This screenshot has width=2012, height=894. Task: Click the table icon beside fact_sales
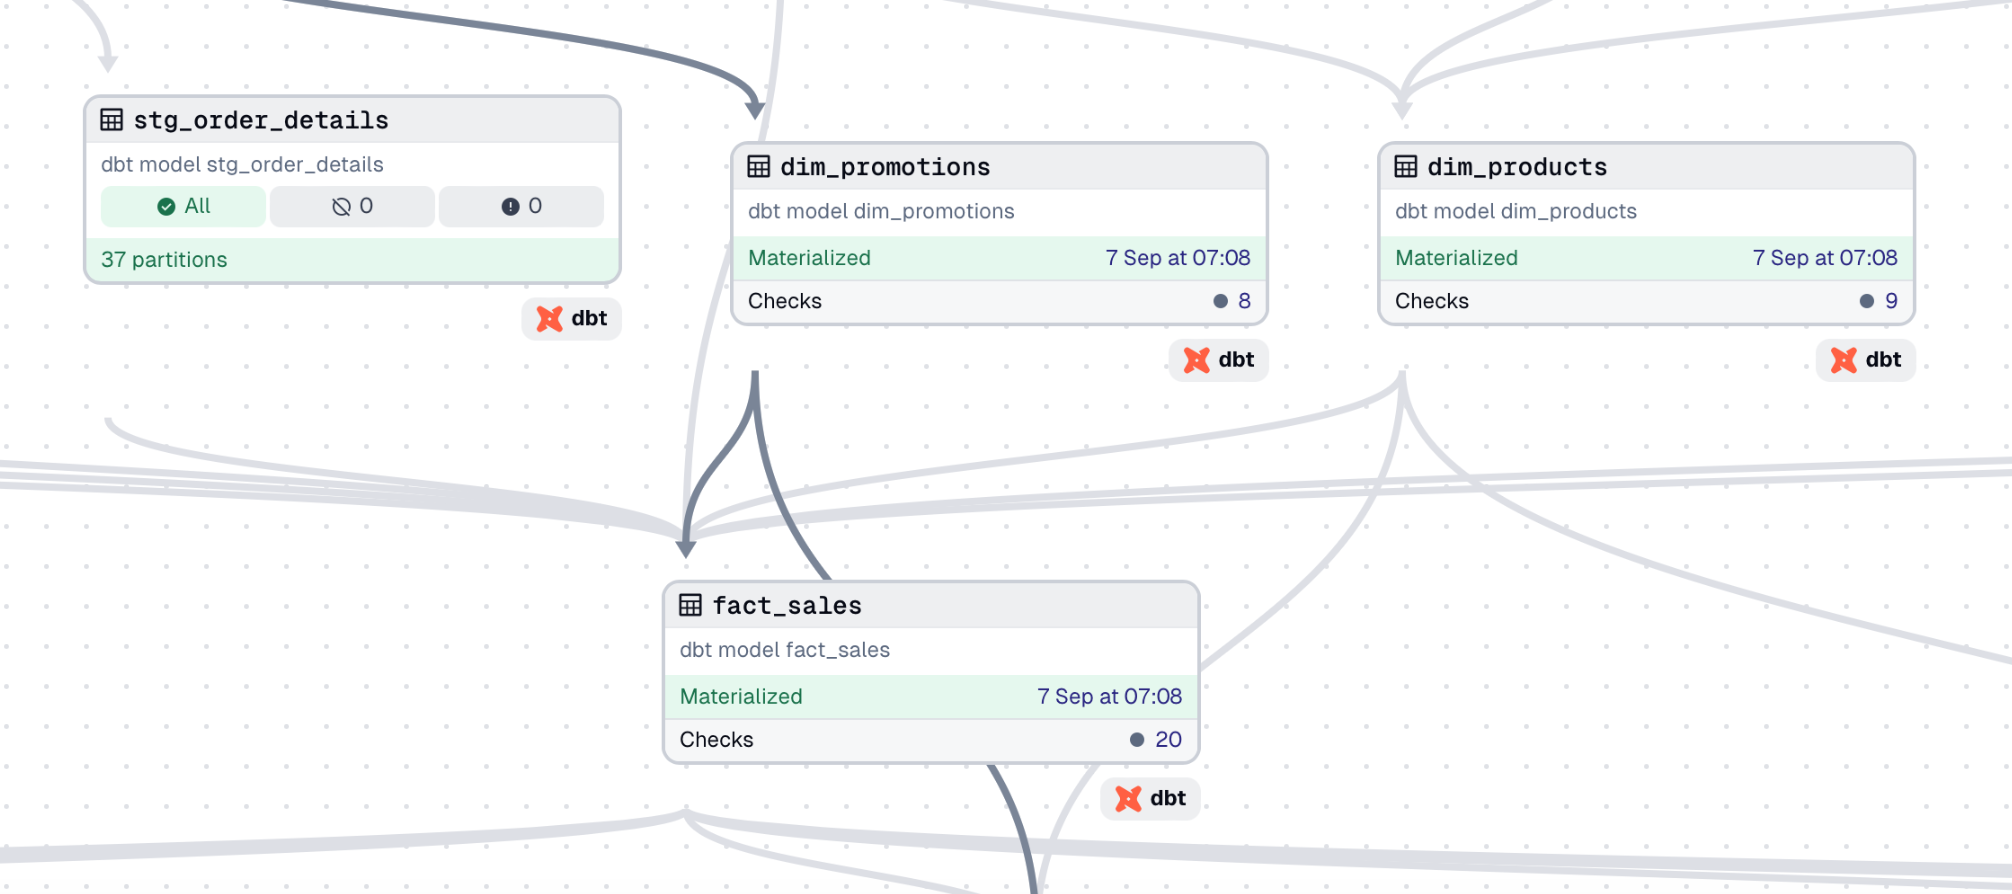[691, 605]
